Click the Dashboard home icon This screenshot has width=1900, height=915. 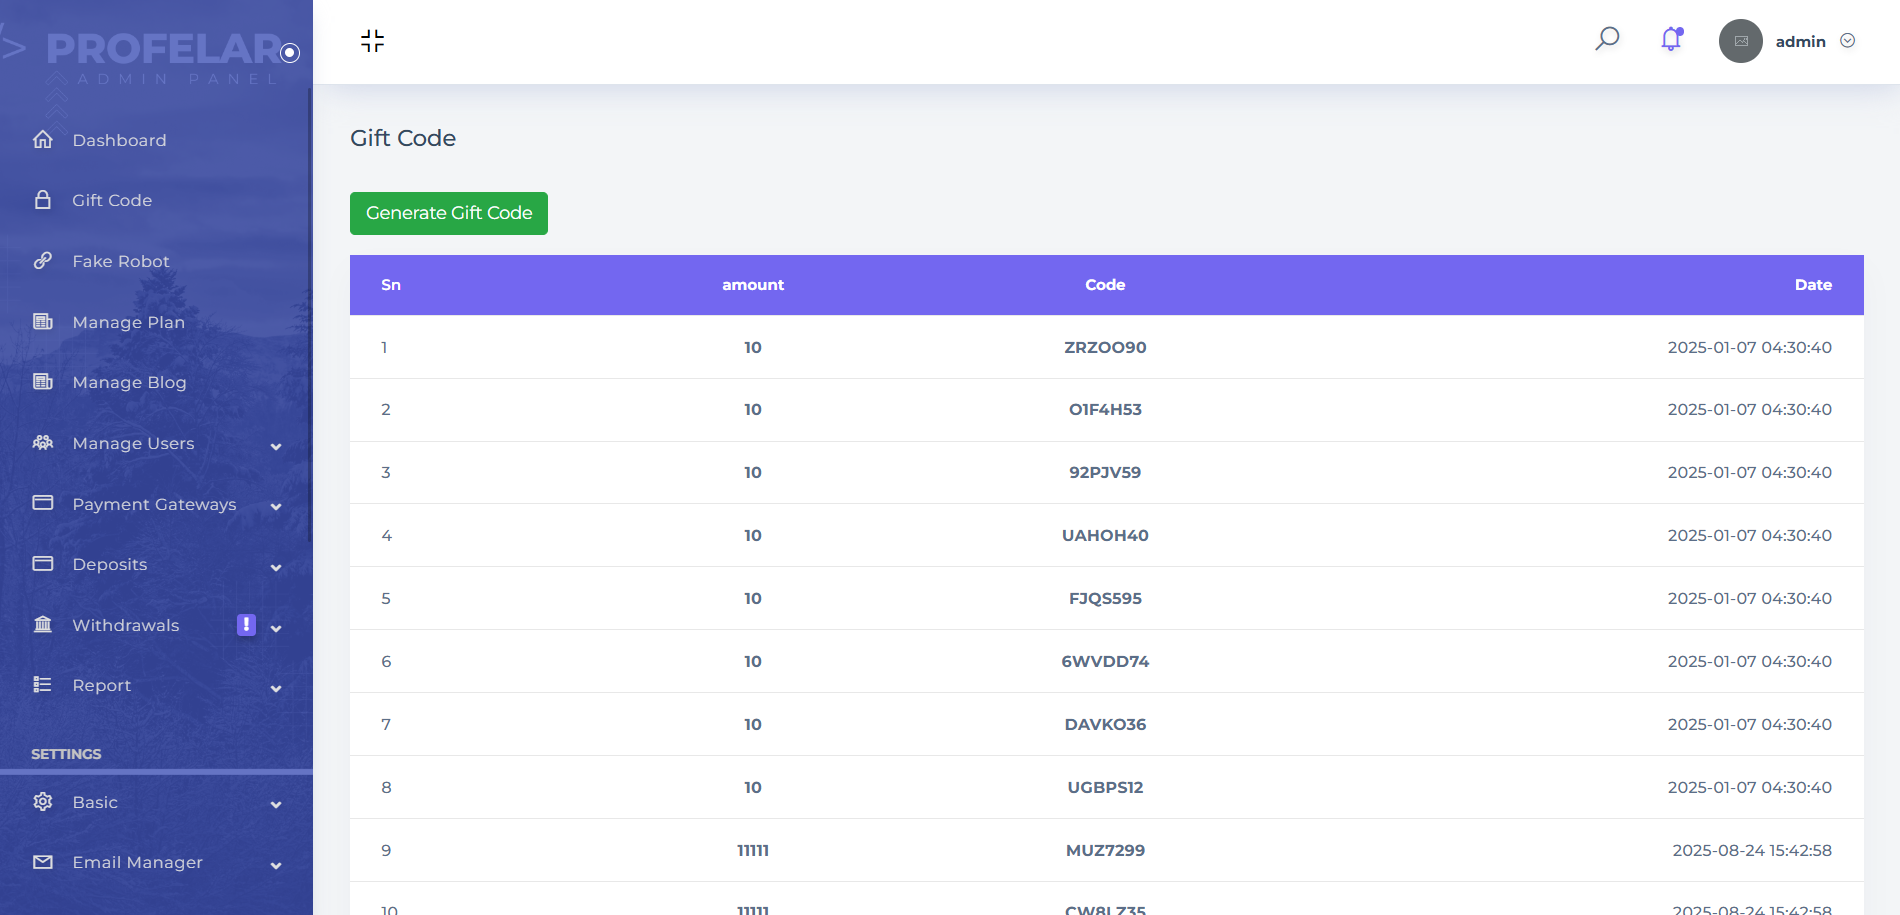point(43,140)
